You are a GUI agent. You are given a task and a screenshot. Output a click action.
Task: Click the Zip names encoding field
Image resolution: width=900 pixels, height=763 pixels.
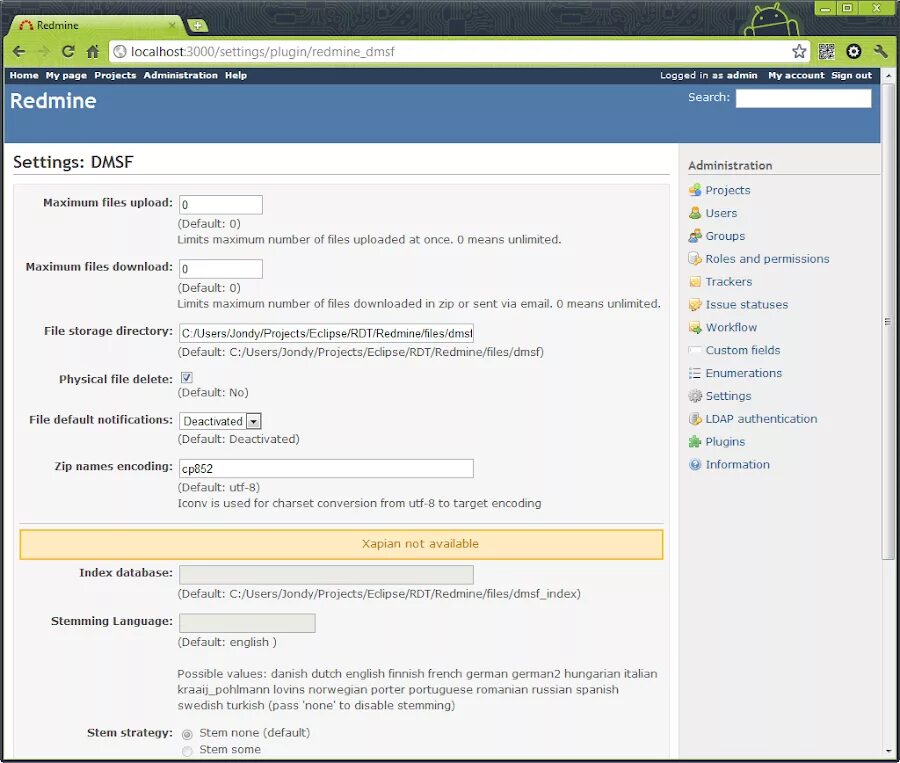pos(326,468)
